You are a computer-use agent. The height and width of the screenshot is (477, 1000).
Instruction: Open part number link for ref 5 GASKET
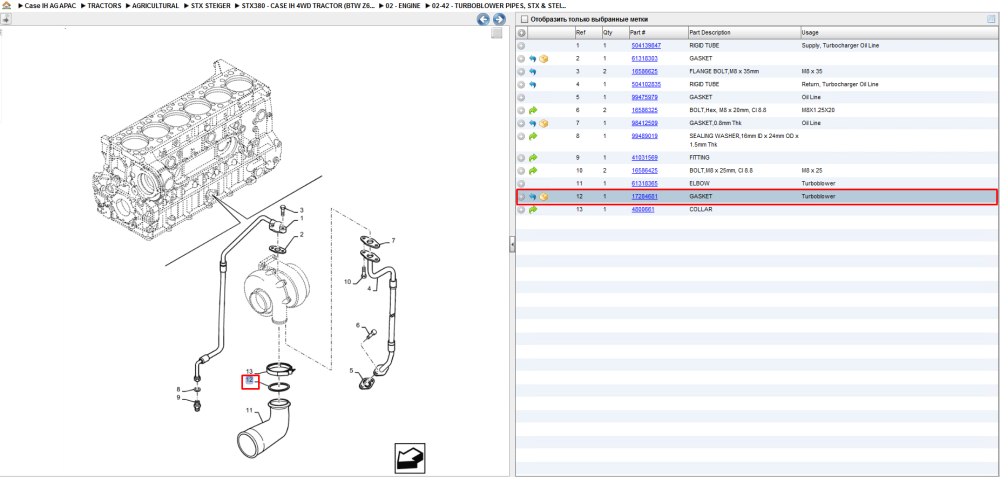[645, 98]
